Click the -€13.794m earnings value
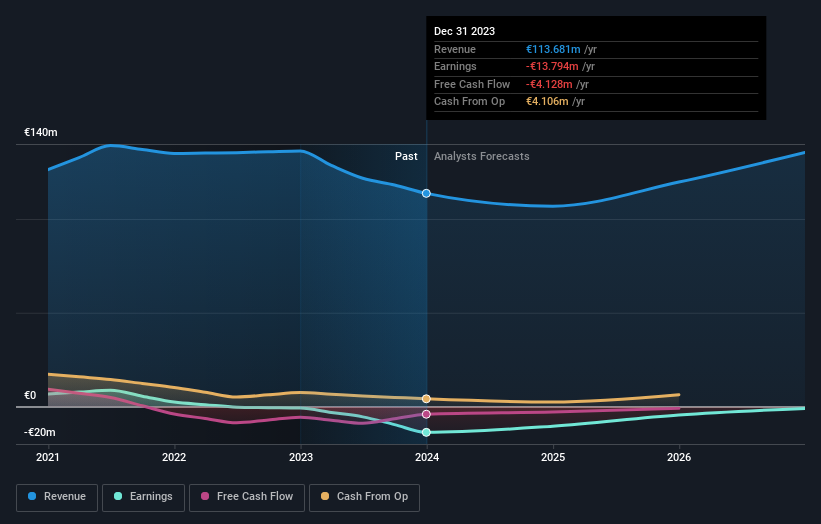This screenshot has width=821, height=524. pos(552,66)
